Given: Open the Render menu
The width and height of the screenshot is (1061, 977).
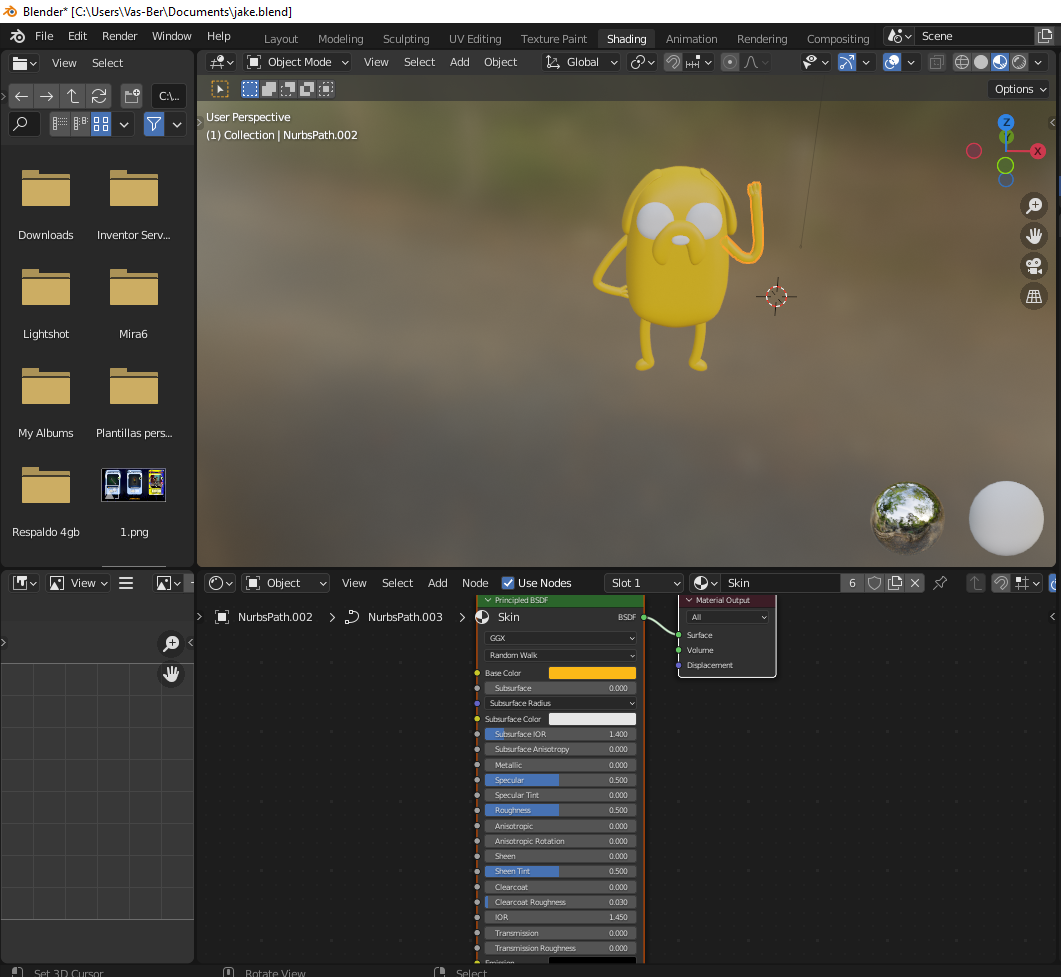Looking at the screenshot, I should click(119, 36).
